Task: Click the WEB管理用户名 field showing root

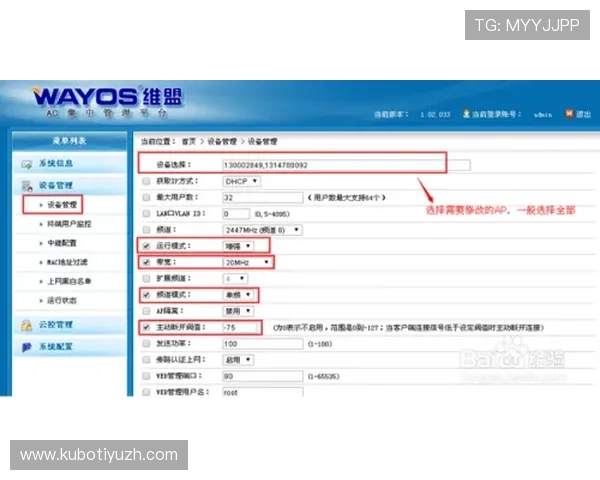Action: 263,392
